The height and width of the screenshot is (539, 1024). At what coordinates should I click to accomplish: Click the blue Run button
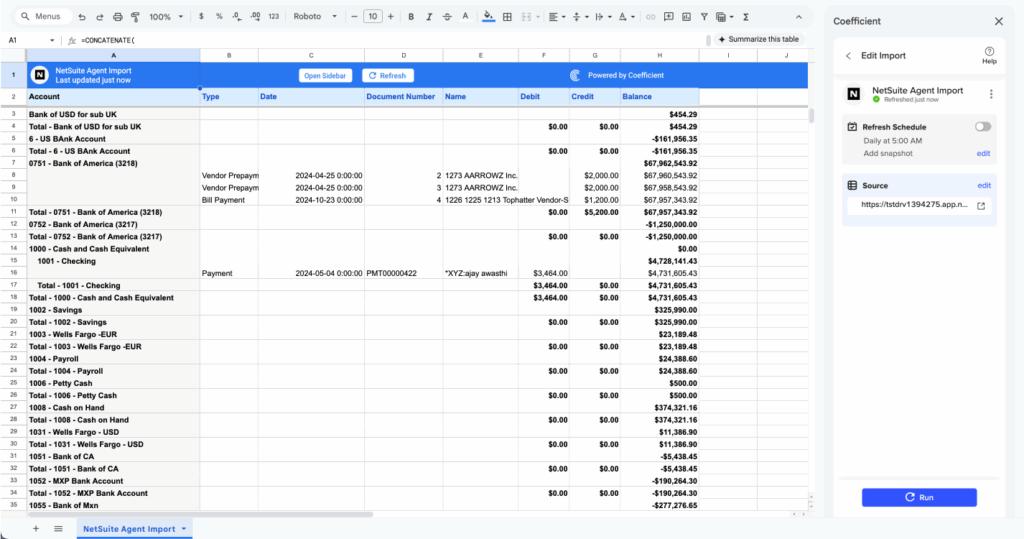(919, 497)
